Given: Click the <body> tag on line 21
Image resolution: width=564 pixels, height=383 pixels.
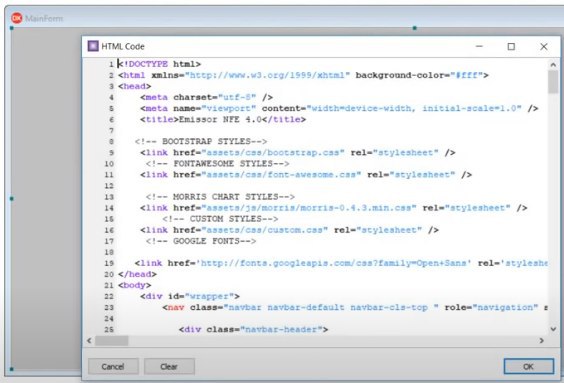Looking at the screenshot, I should tap(135, 285).
